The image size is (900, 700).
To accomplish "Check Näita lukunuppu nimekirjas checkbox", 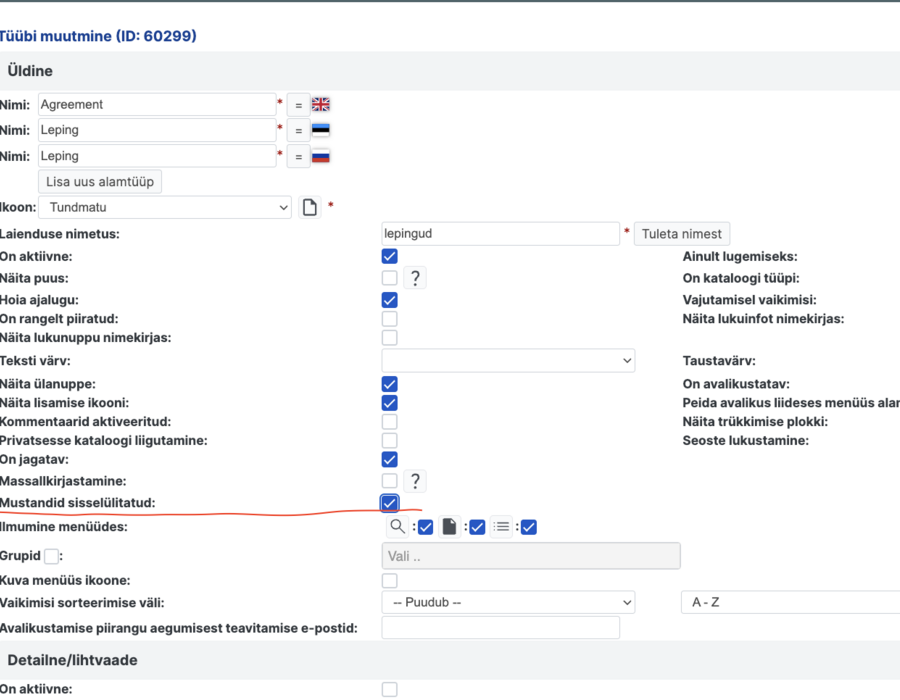I will tap(390, 338).
